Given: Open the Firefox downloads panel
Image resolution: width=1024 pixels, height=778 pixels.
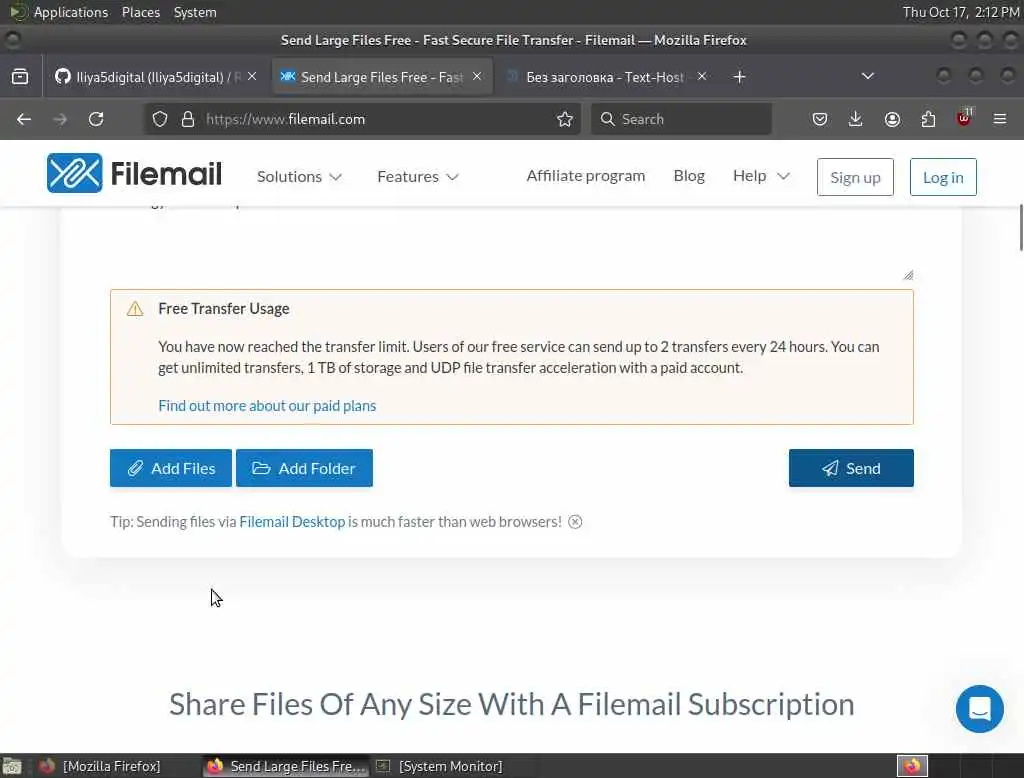Looking at the screenshot, I should pos(856,119).
